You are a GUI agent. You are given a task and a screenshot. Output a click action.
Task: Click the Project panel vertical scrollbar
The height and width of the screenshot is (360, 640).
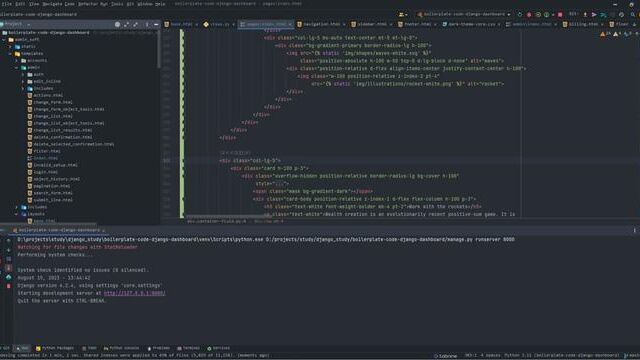click(x=158, y=50)
